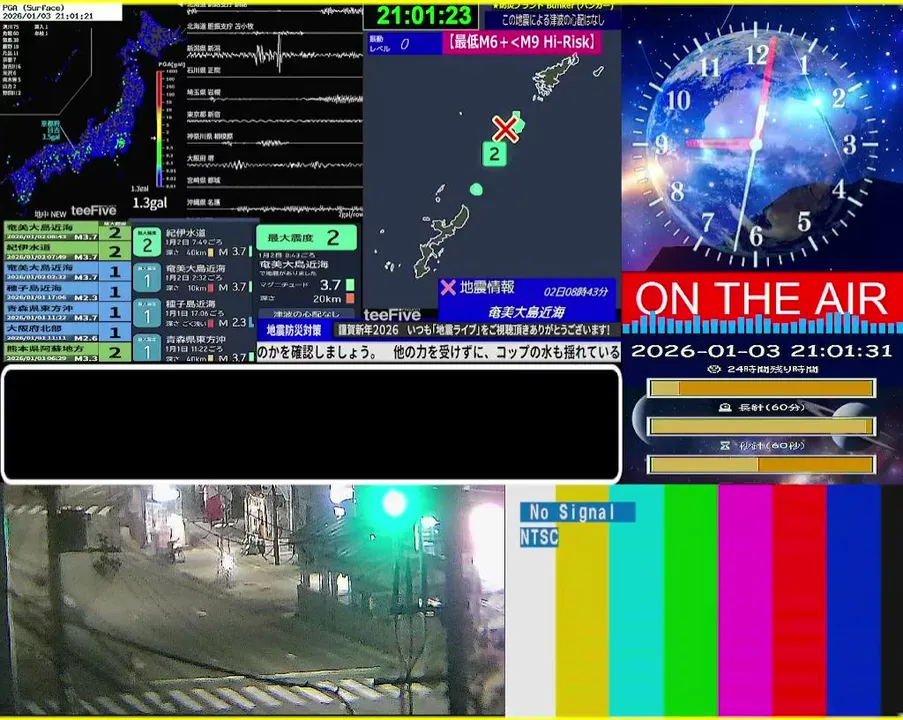Click the 埼玉県 岩槻 waveform label
The image size is (903, 720).
(x=203, y=92)
